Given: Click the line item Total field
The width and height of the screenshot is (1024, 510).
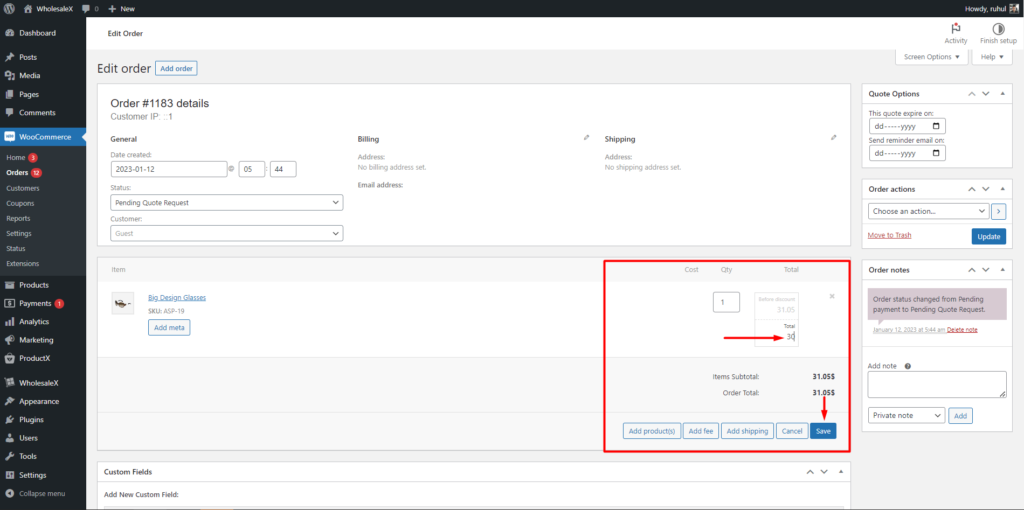Looking at the screenshot, I should [777, 337].
